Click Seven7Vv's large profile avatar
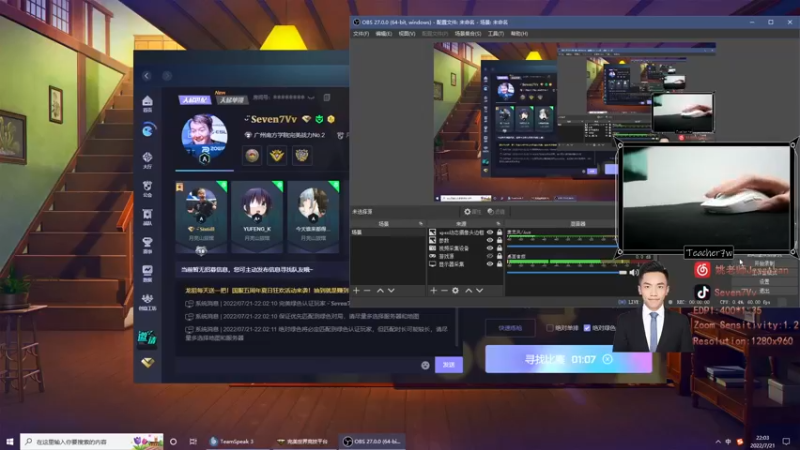Image resolution: width=800 pixels, height=450 pixels. (204, 138)
